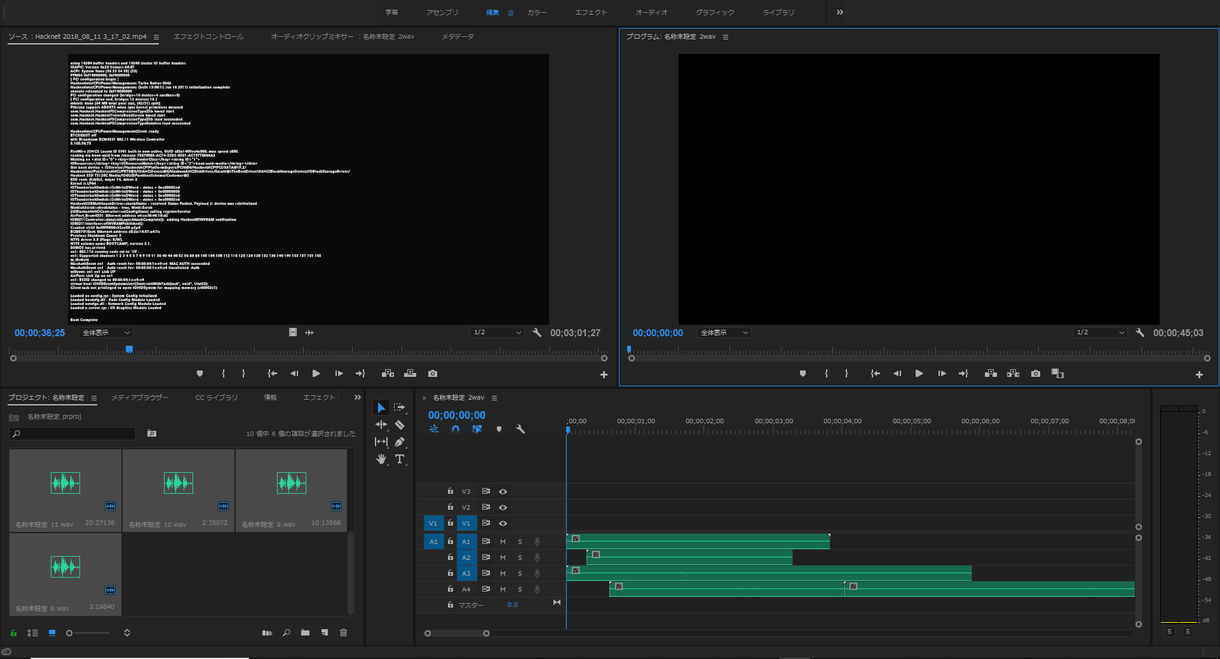Click project search field
The image size is (1220, 659).
(72, 434)
